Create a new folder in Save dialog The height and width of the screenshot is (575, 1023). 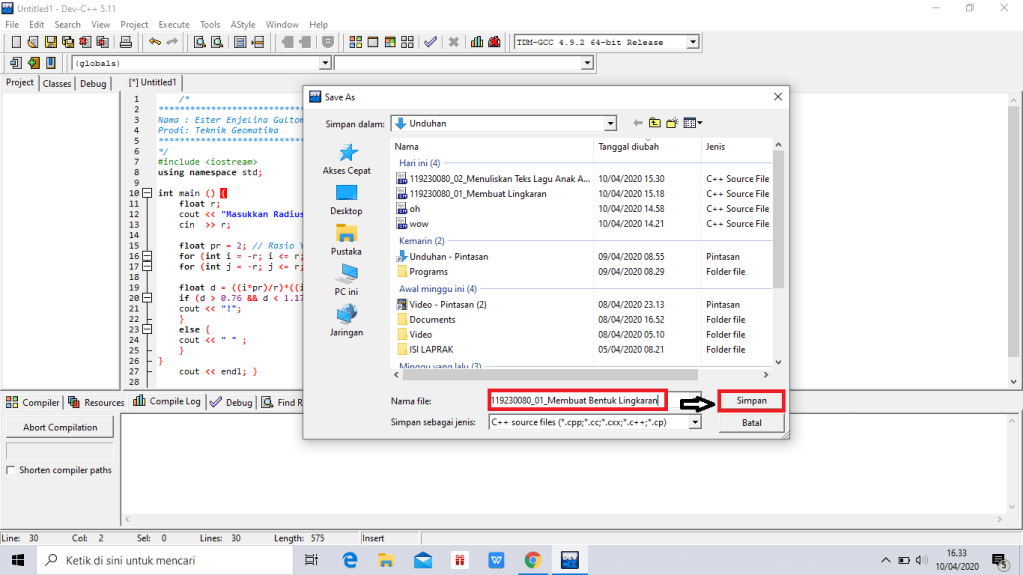pyautogui.click(x=672, y=123)
